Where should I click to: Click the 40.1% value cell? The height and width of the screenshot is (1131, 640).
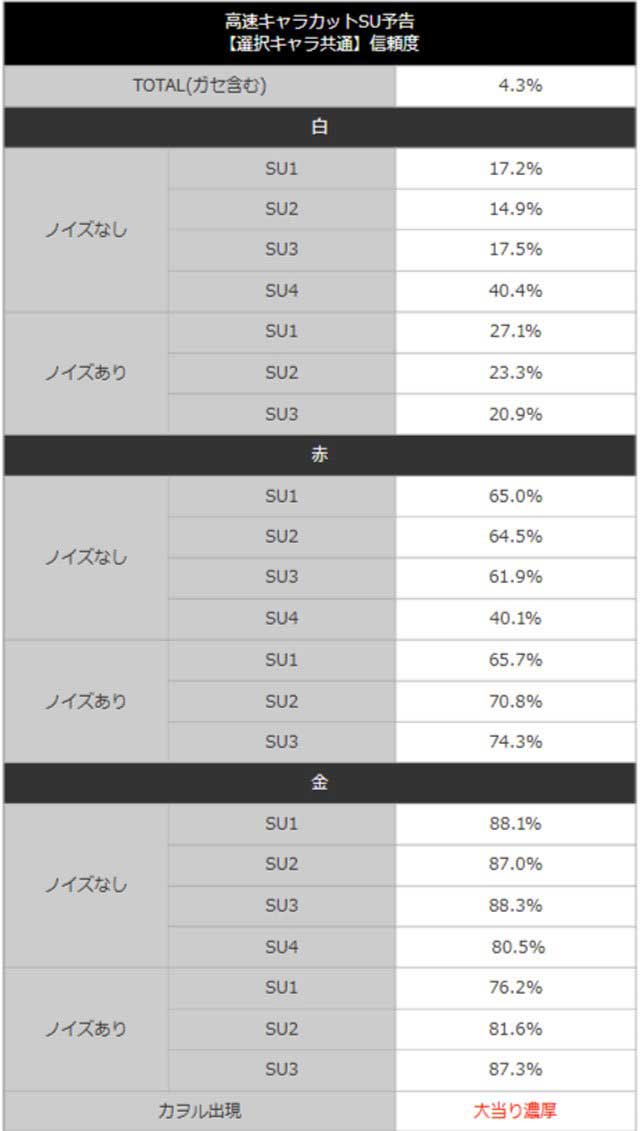click(516, 619)
